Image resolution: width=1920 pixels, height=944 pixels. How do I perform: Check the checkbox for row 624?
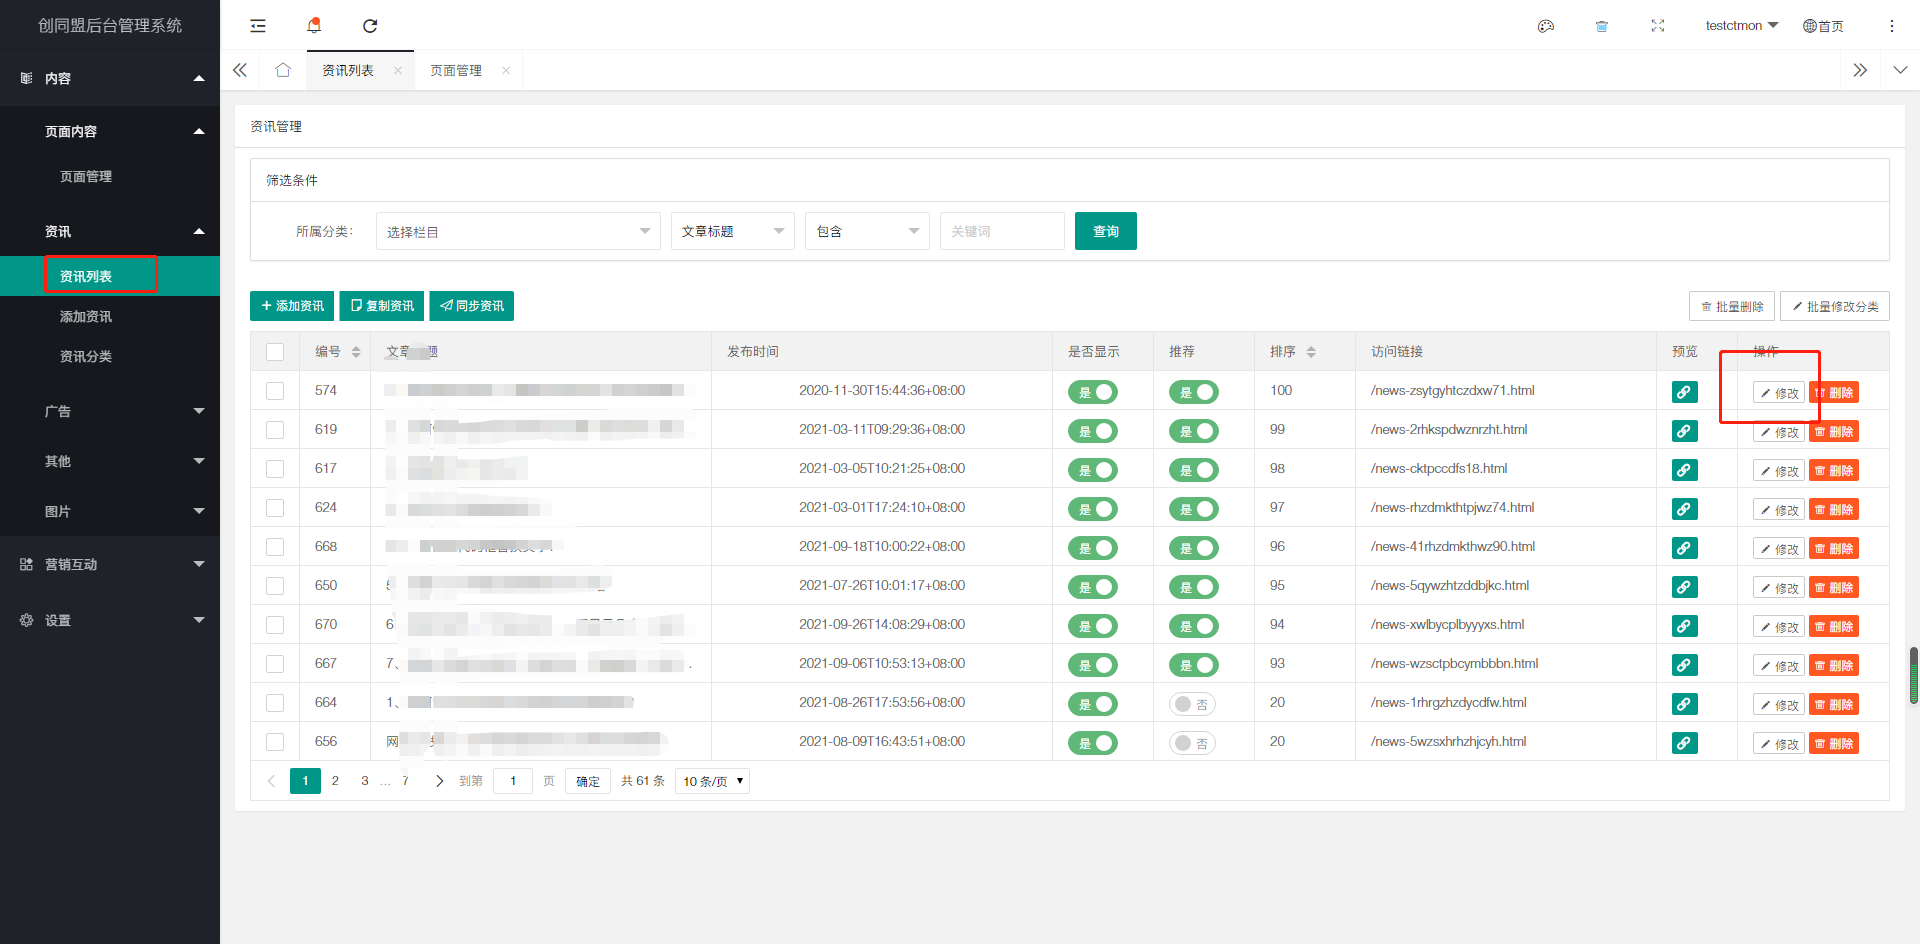[275, 508]
